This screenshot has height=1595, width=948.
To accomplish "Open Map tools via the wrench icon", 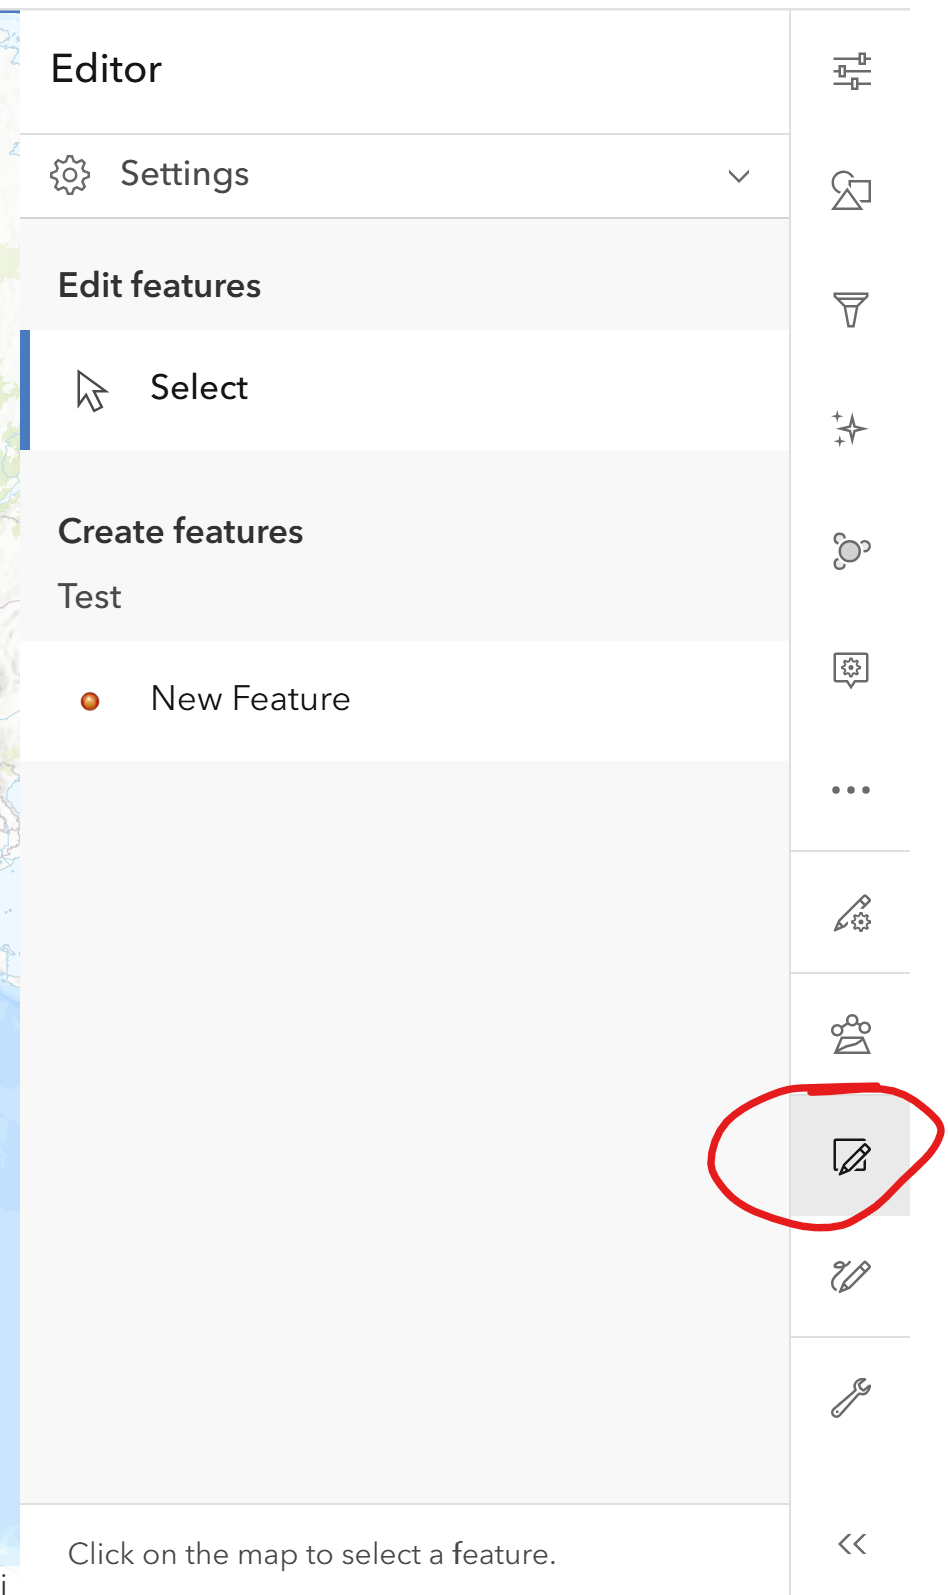I will (849, 1397).
